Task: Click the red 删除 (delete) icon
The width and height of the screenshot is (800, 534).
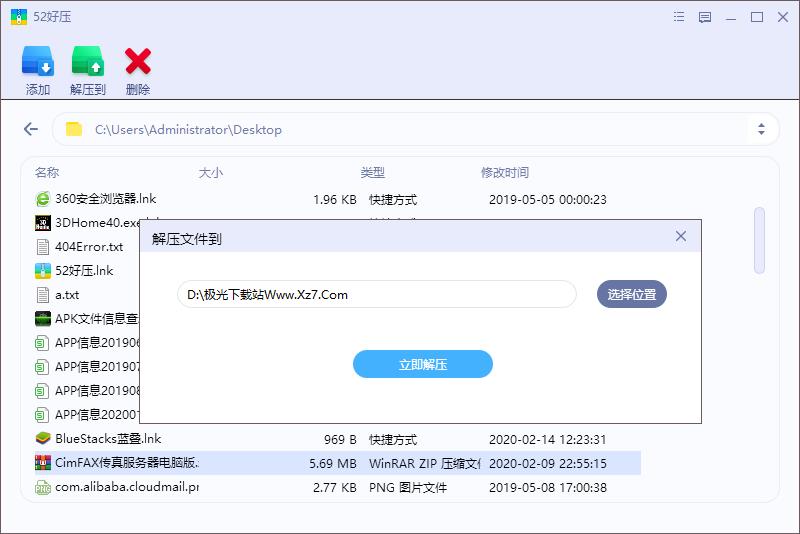Action: pyautogui.click(x=138, y=61)
